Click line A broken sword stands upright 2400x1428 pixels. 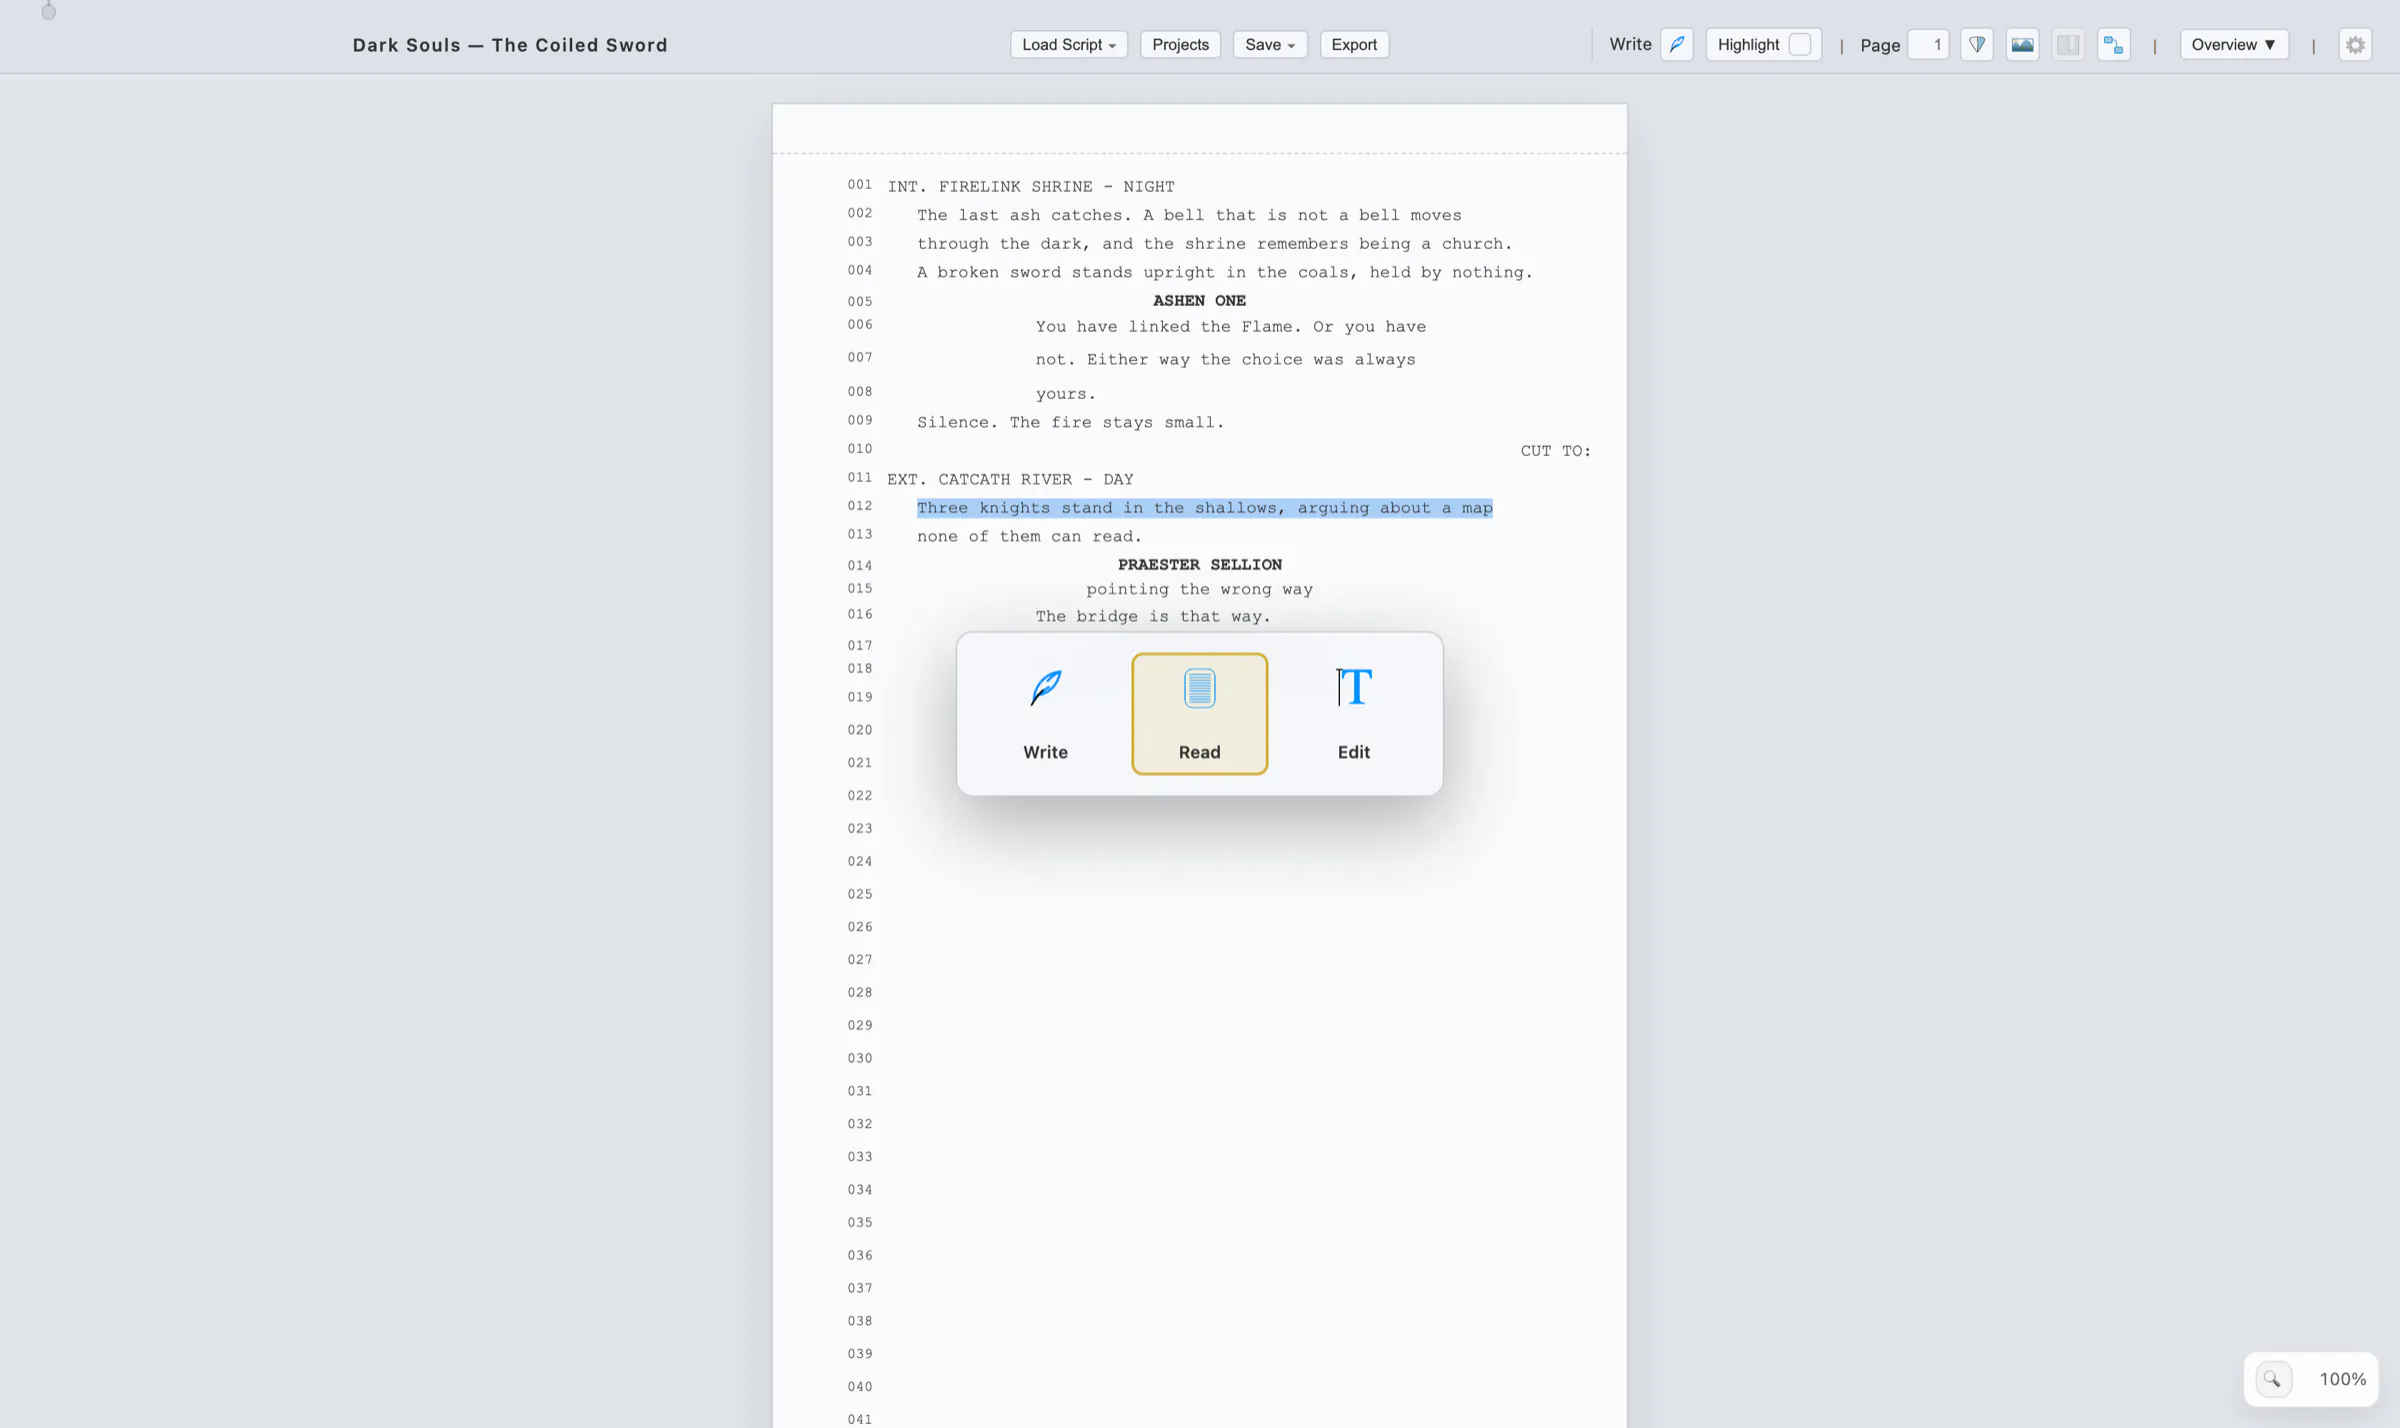coord(1224,273)
